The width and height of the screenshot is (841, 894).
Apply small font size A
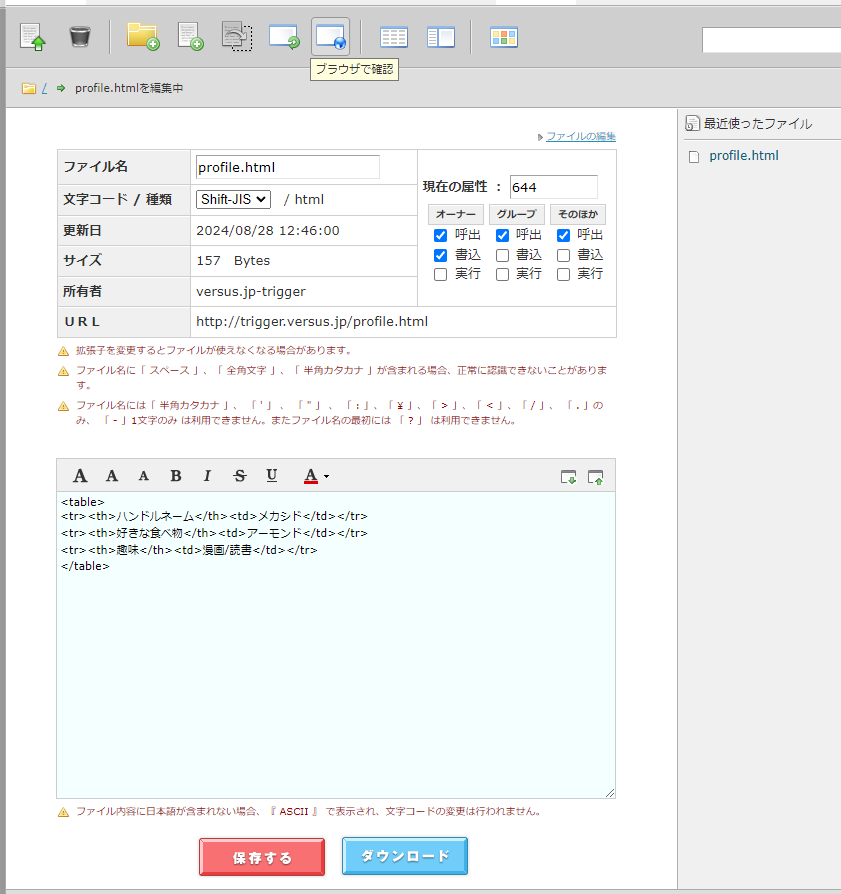pyautogui.click(x=144, y=476)
